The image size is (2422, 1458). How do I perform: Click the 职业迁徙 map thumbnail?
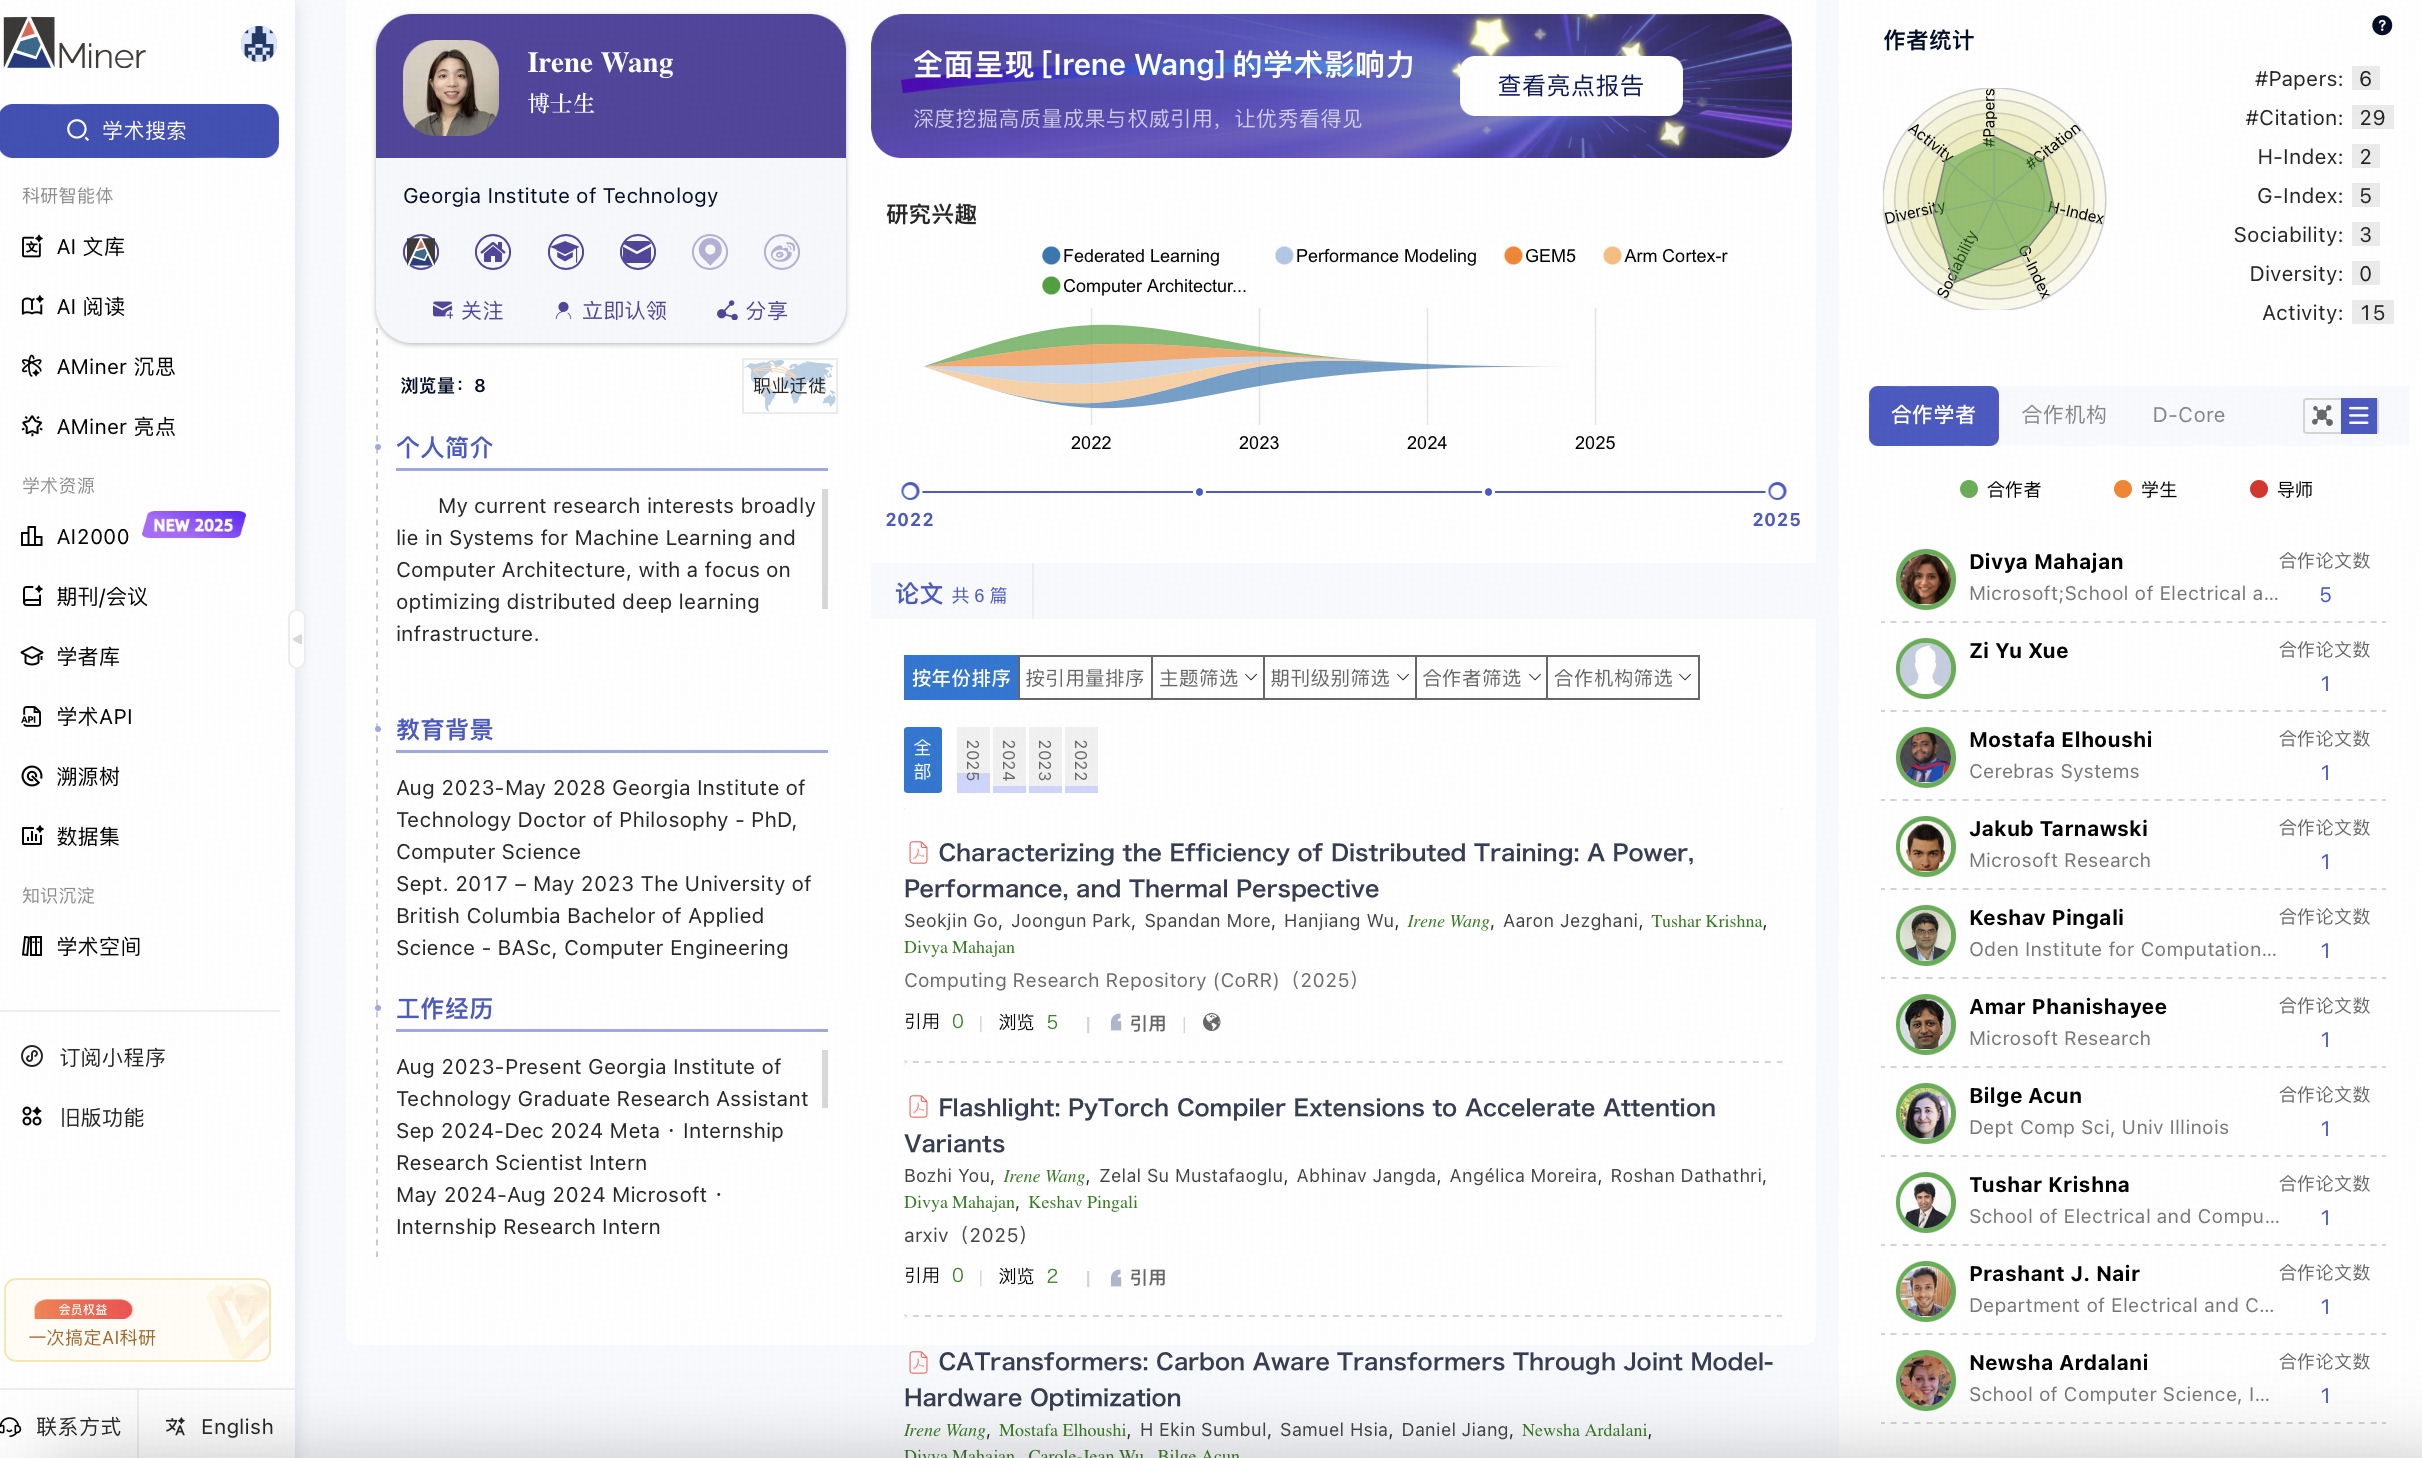pos(789,386)
